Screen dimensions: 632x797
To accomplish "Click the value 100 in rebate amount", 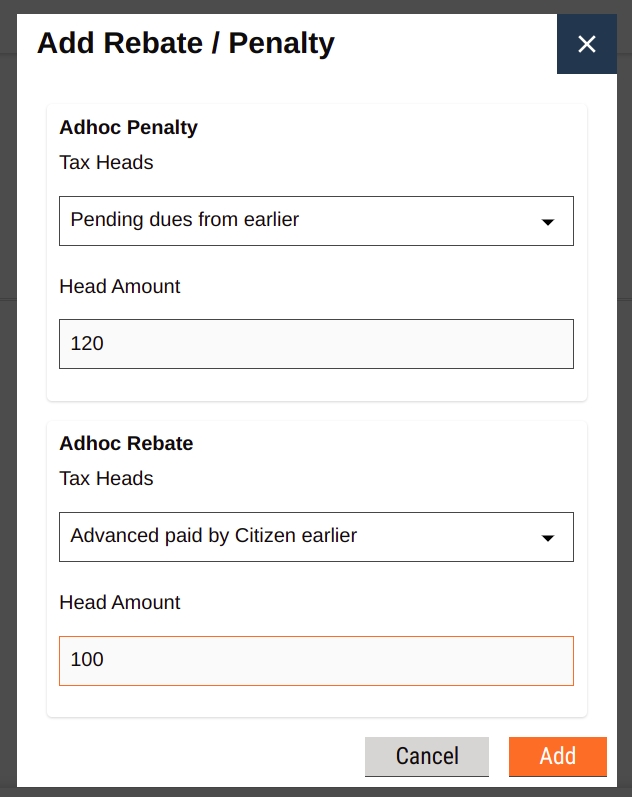I will click(87, 660).
